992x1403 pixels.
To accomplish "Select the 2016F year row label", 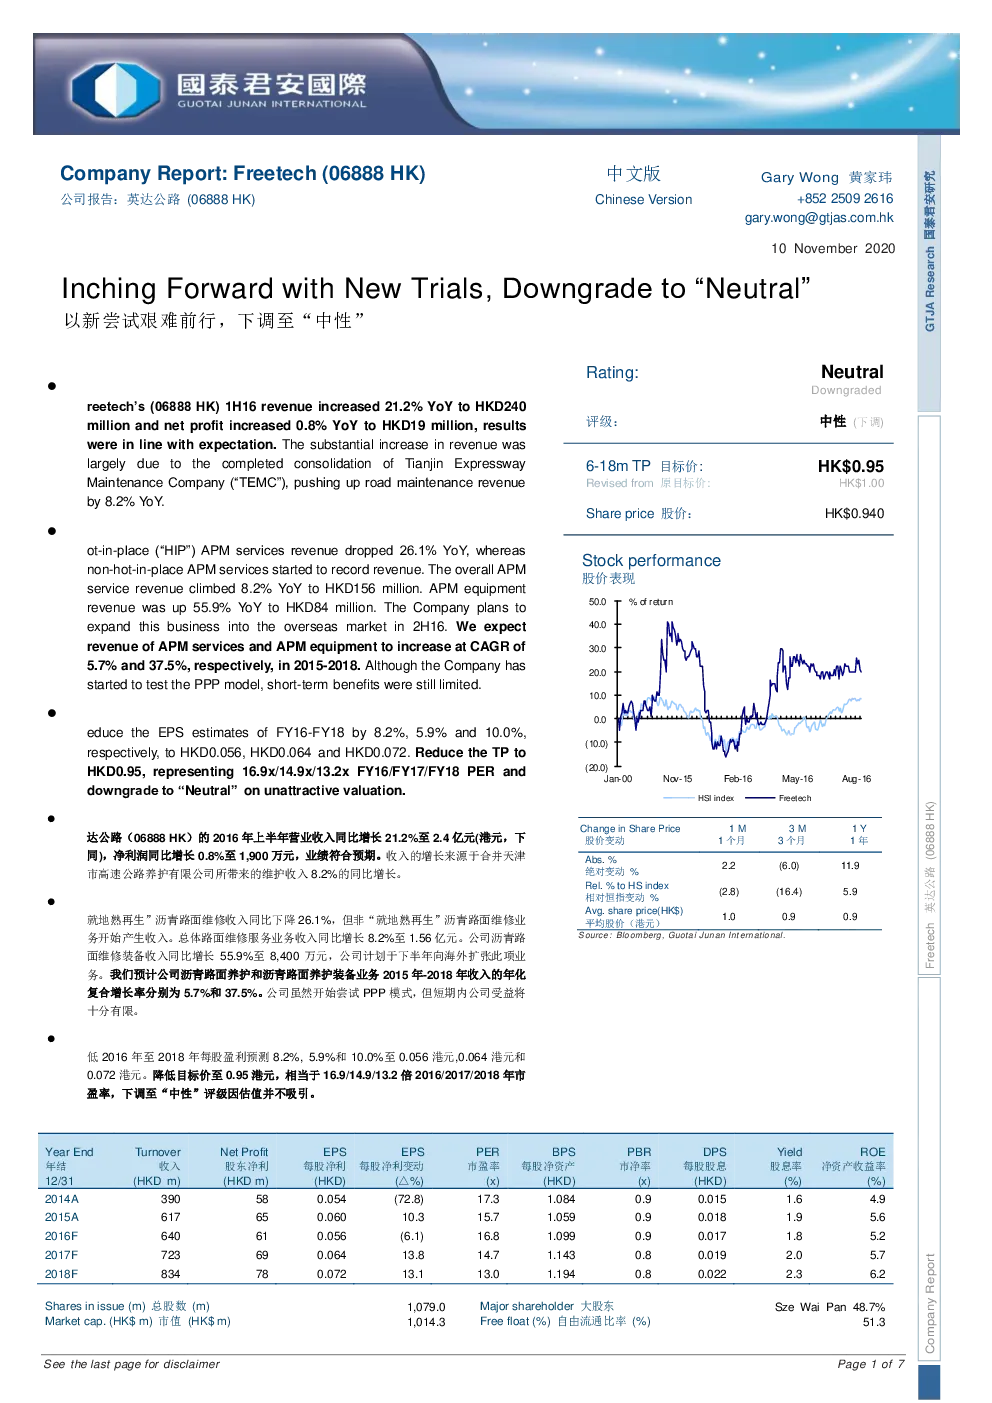I will (x=61, y=1236).
